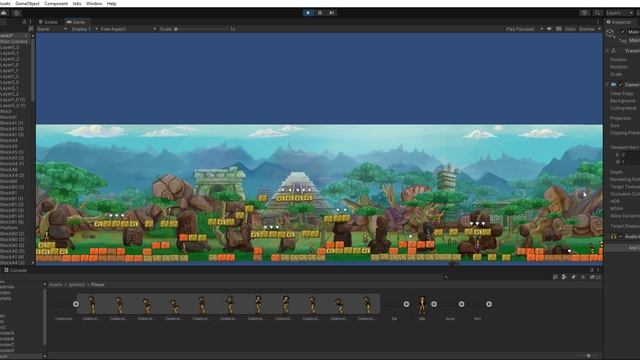Toggle Mute Audio speaker icon
The height and width of the screenshot is (360, 640).
(549, 29)
